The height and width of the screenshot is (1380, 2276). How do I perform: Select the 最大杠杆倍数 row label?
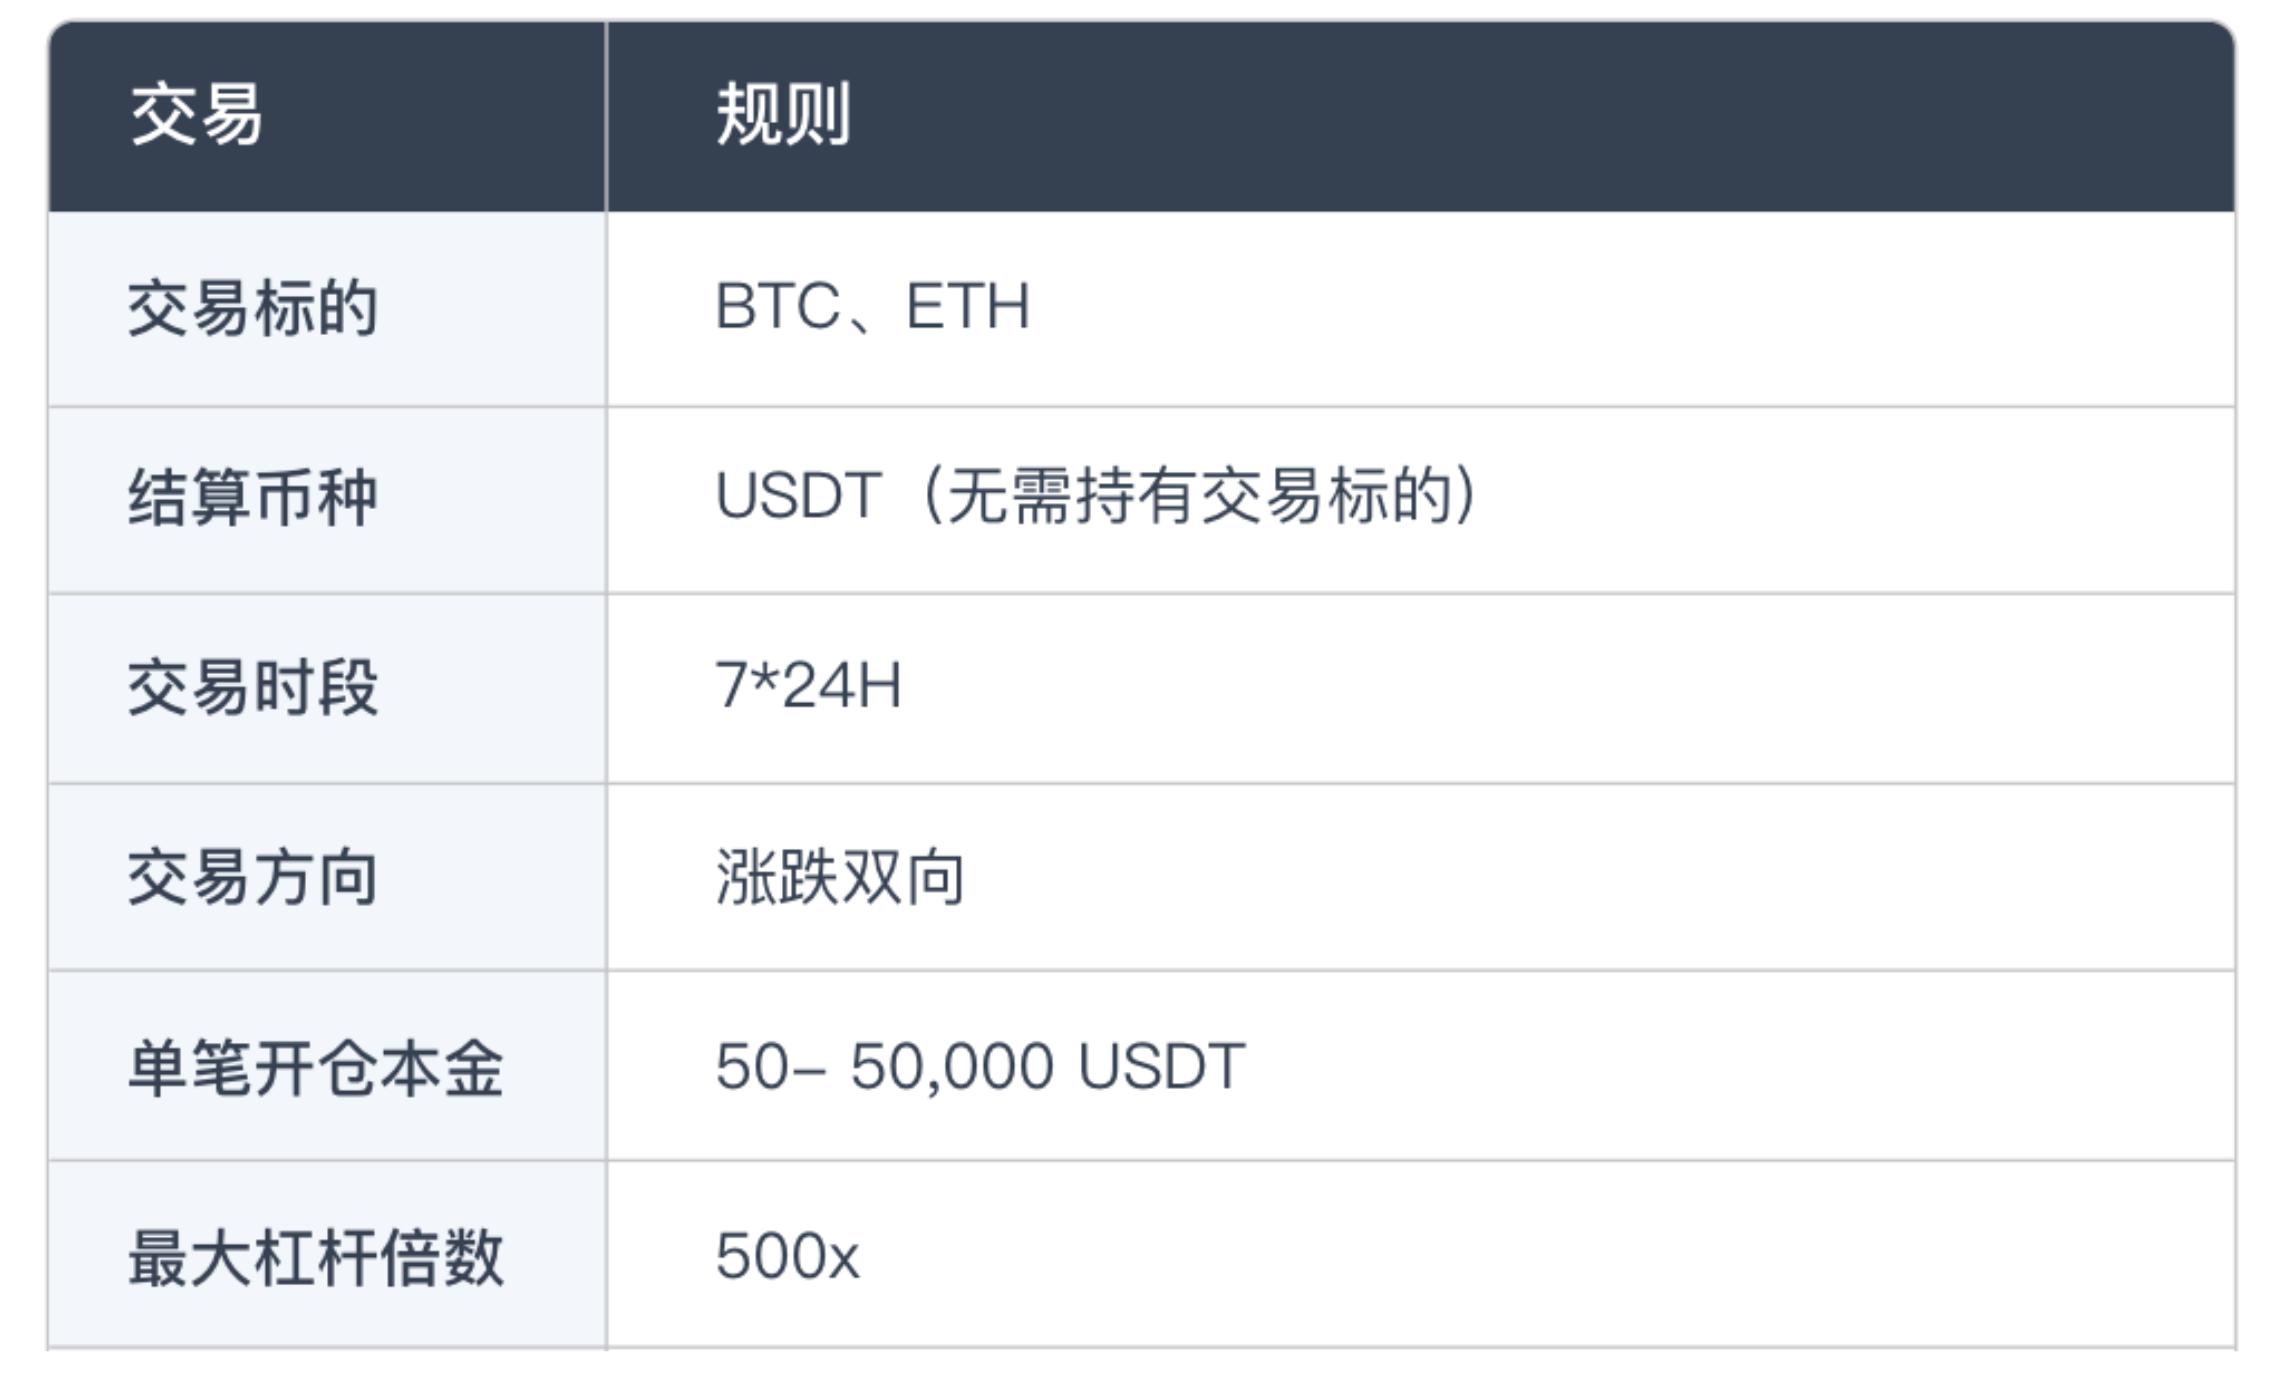coord(316,1257)
